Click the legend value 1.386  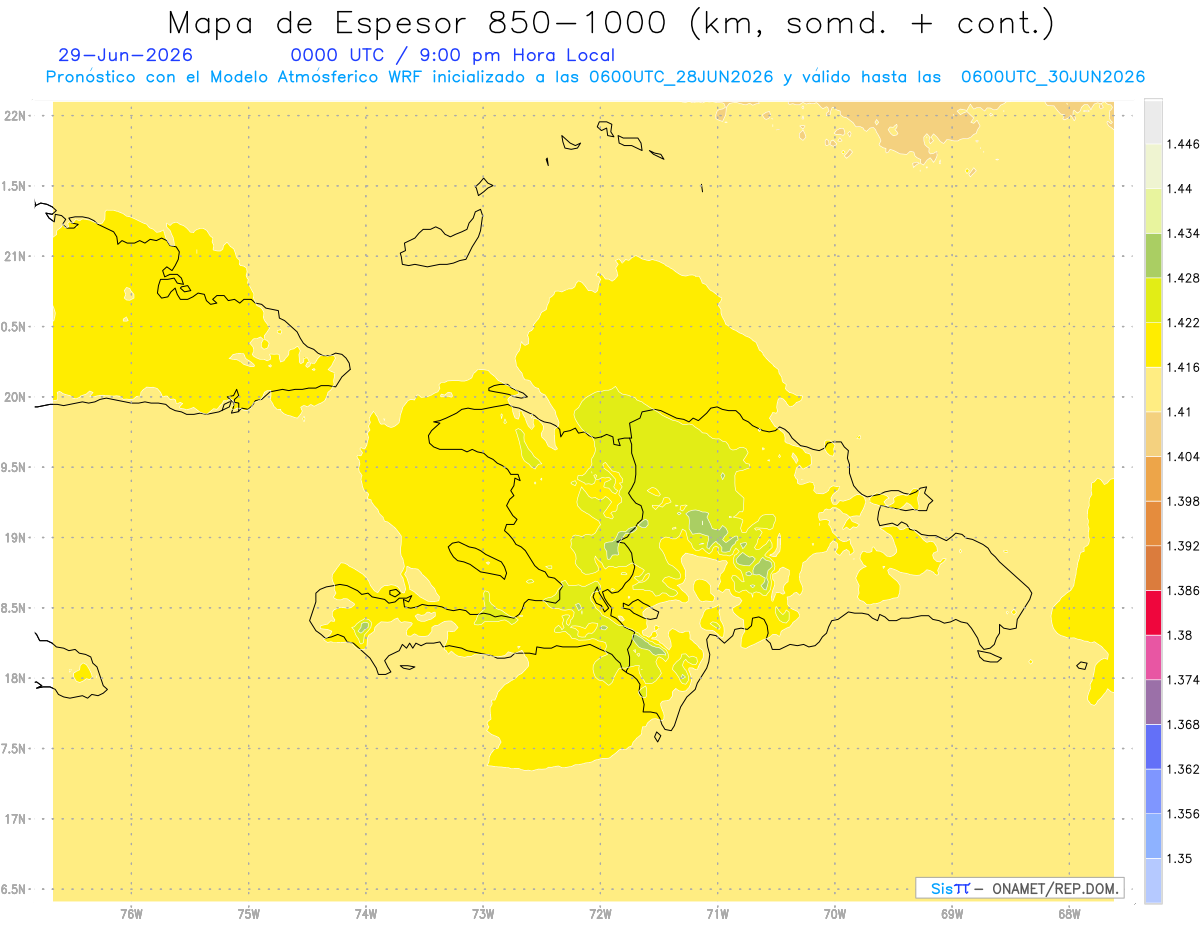[x=1182, y=590]
